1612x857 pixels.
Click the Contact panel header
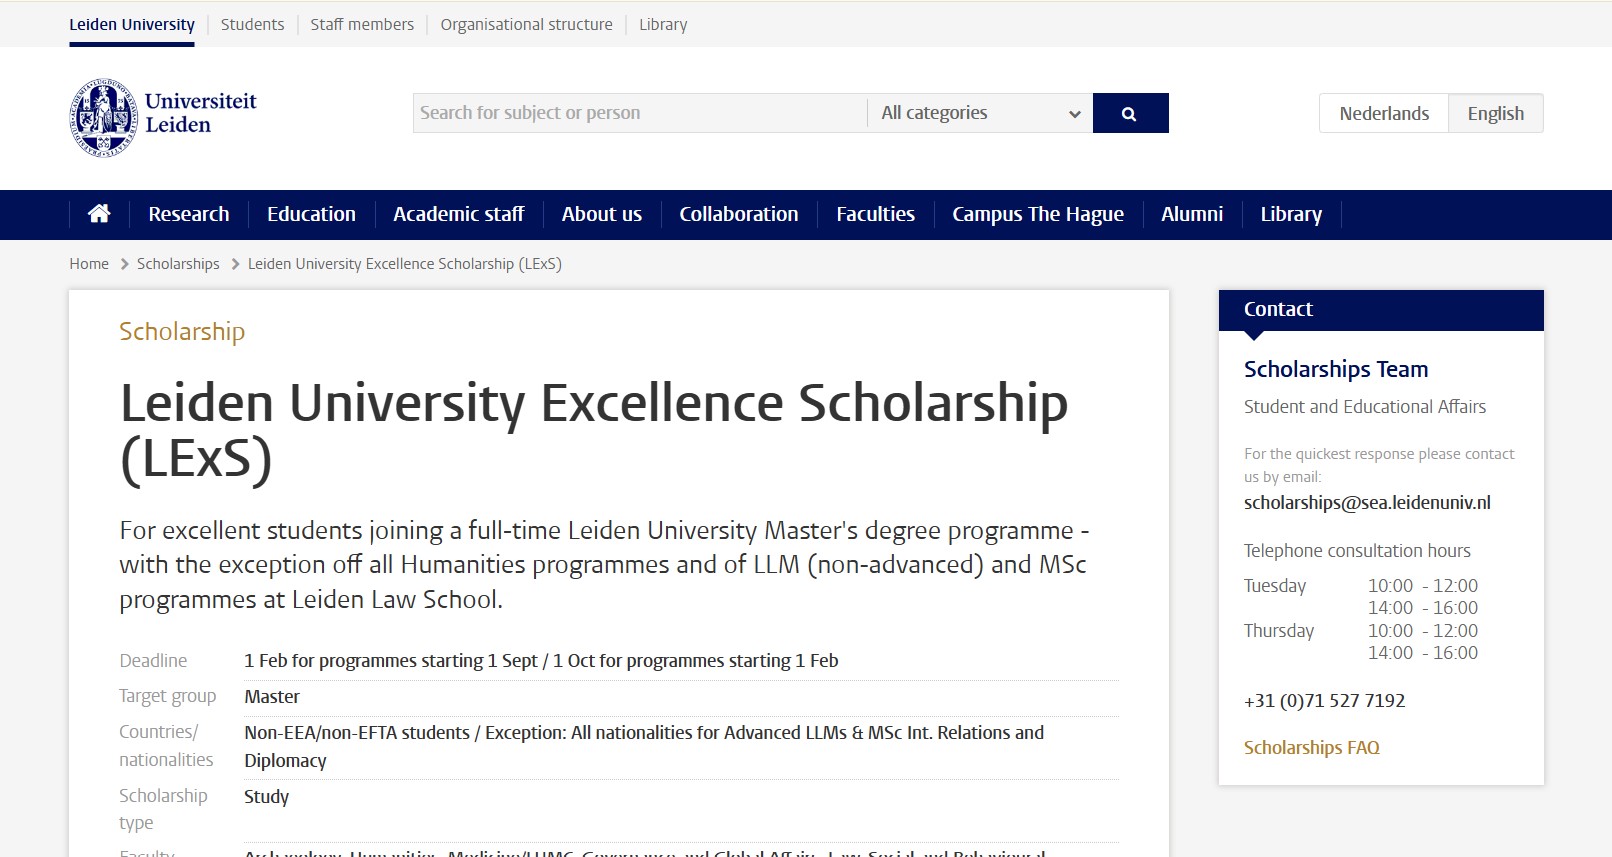pos(1381,310)
